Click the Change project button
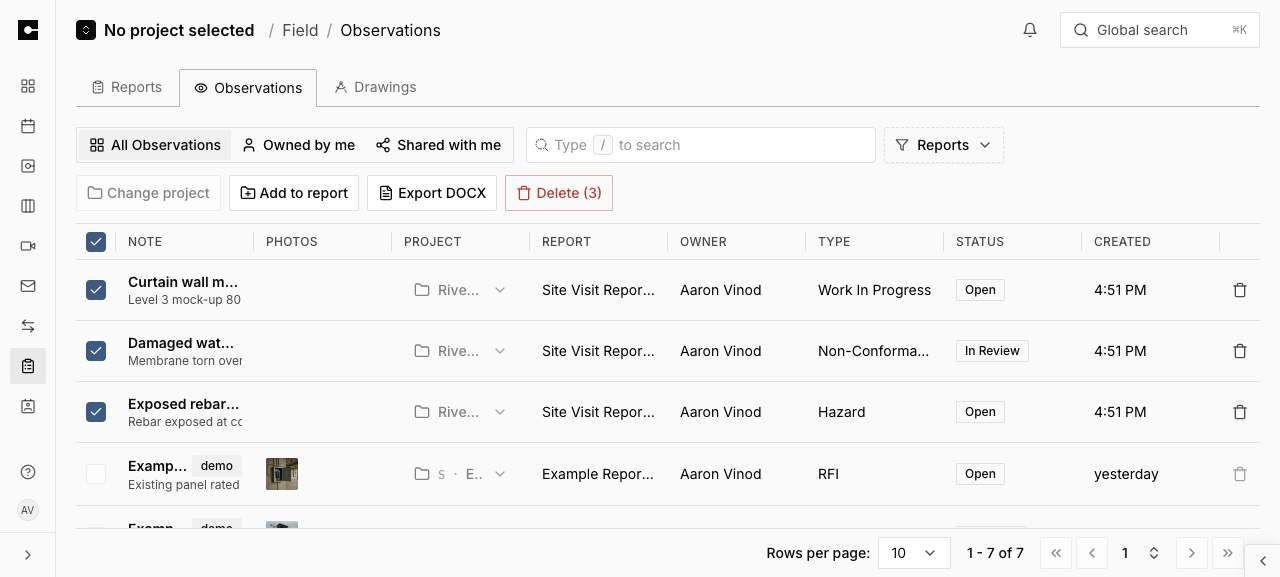This screenshot has height=577, width=1280. point(148,193)
